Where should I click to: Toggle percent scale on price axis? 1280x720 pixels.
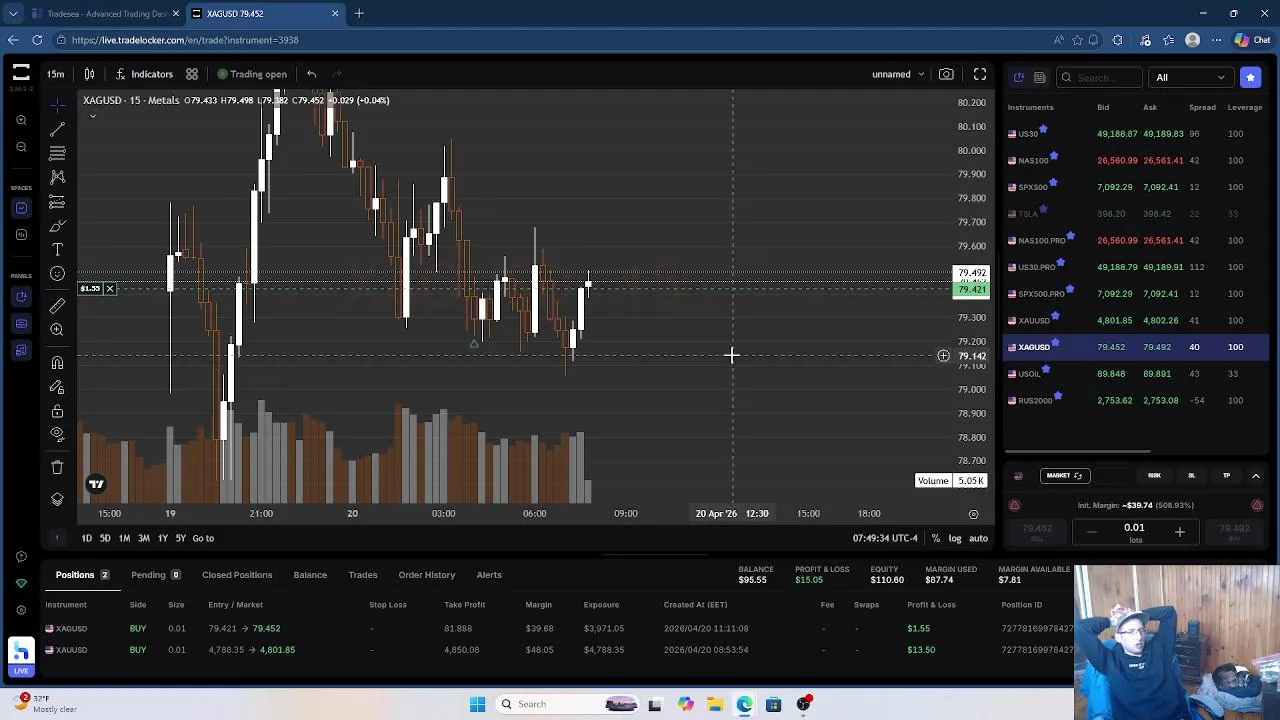pos(936,538)
